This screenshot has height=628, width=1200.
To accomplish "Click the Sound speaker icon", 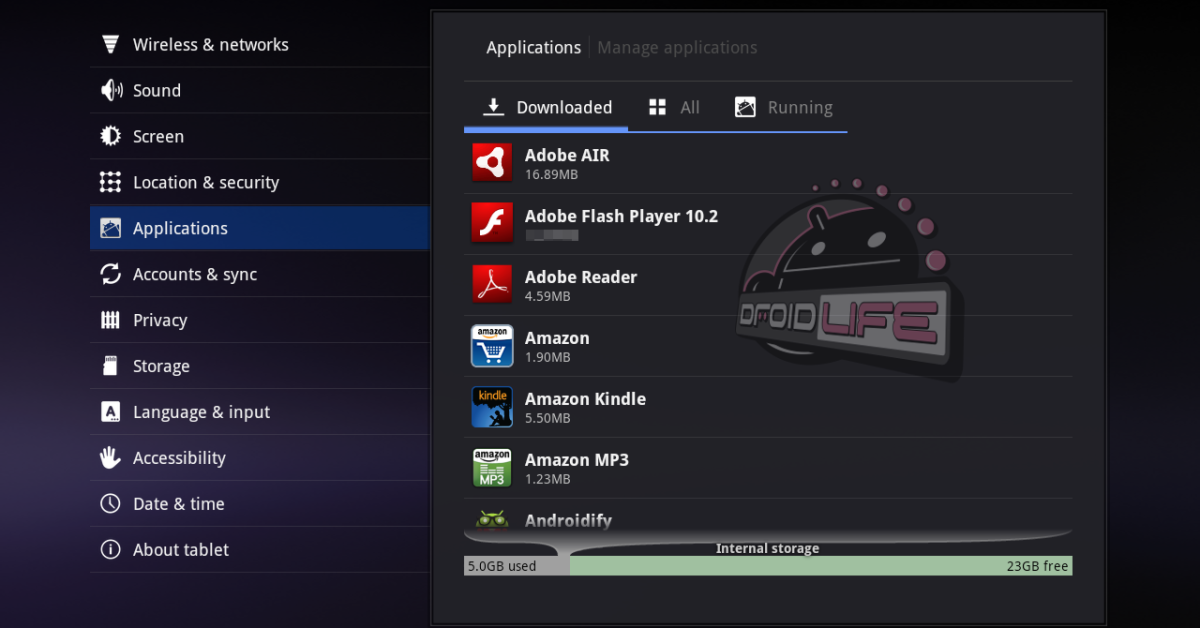I will 110,91.
